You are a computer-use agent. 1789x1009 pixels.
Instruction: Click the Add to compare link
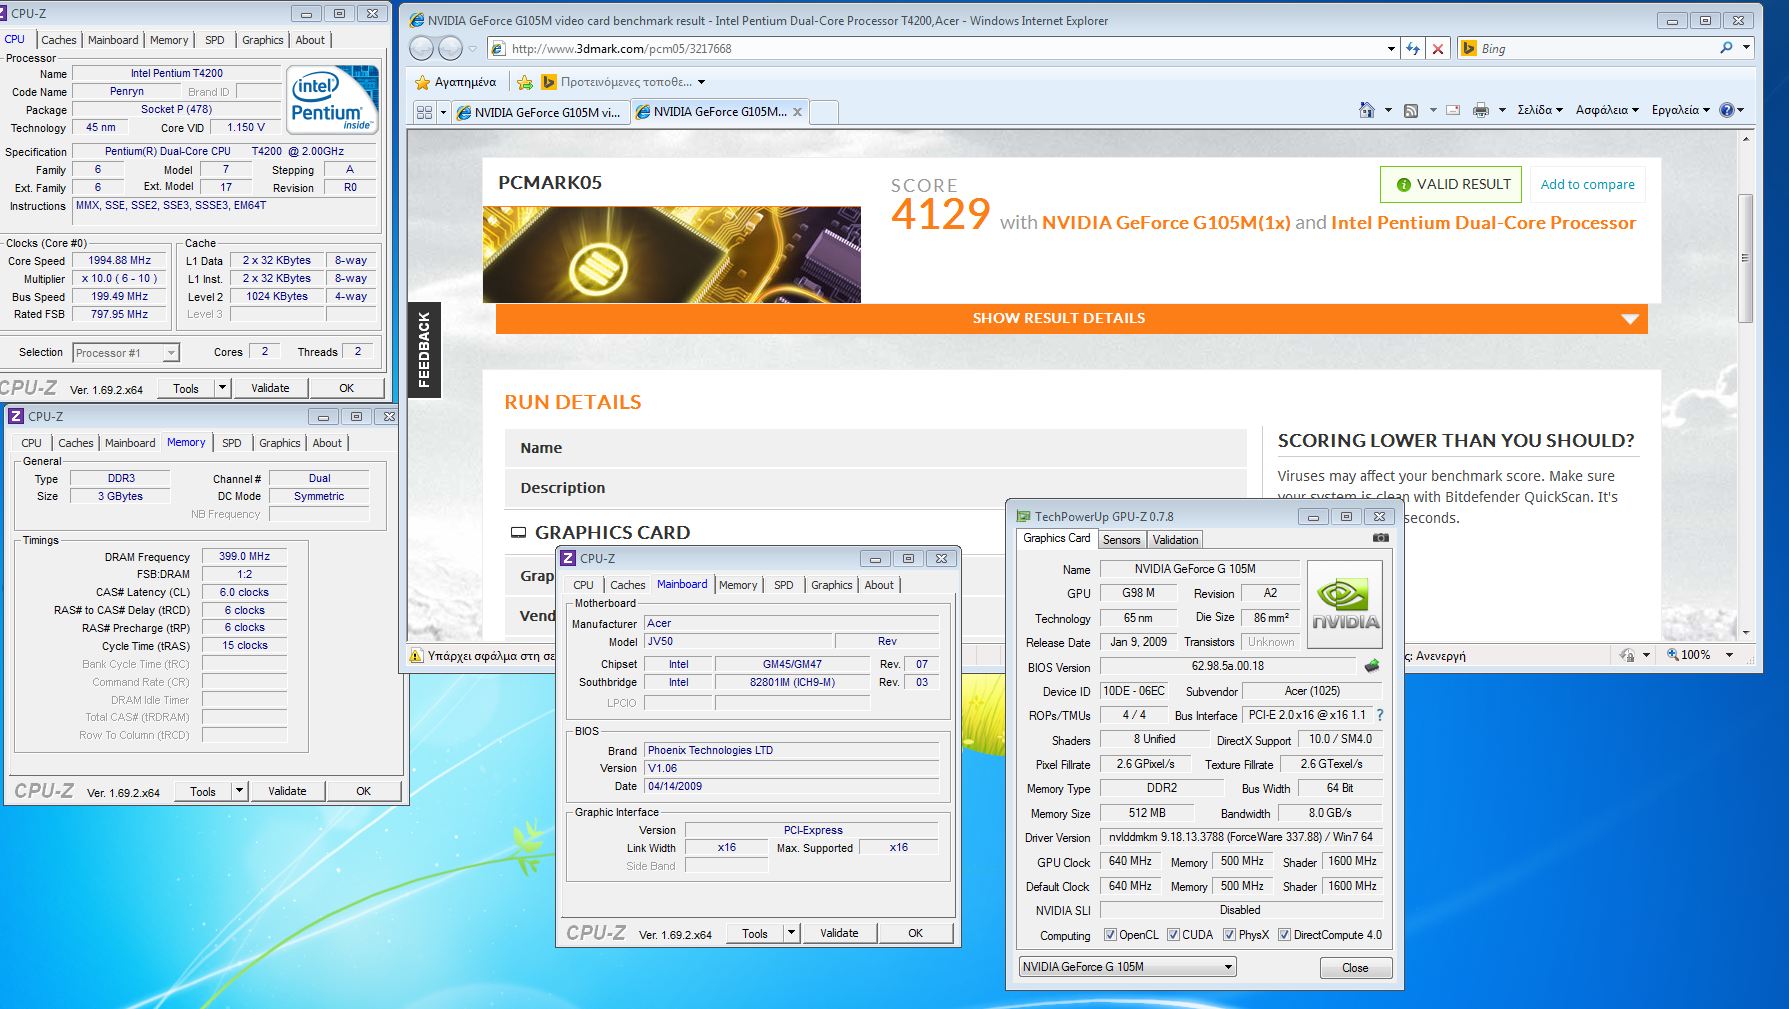[1587, 184]
